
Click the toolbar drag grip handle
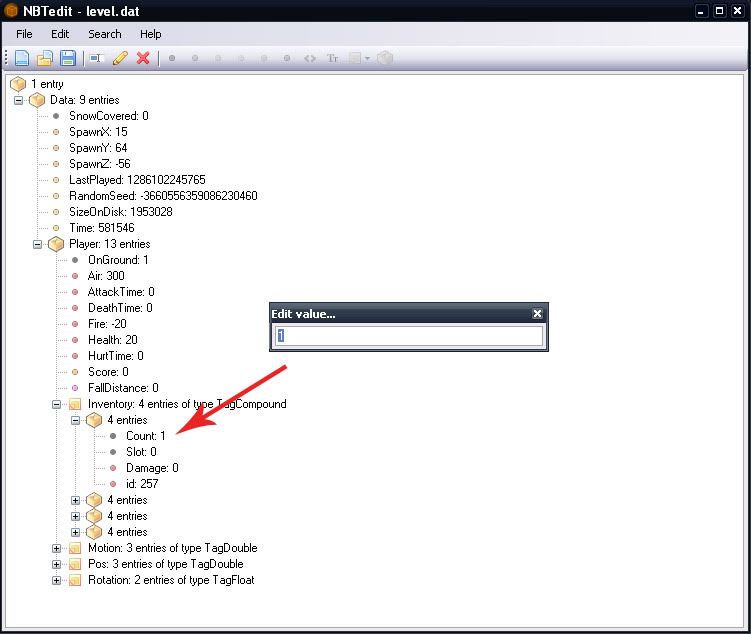[x=6, y=58]
